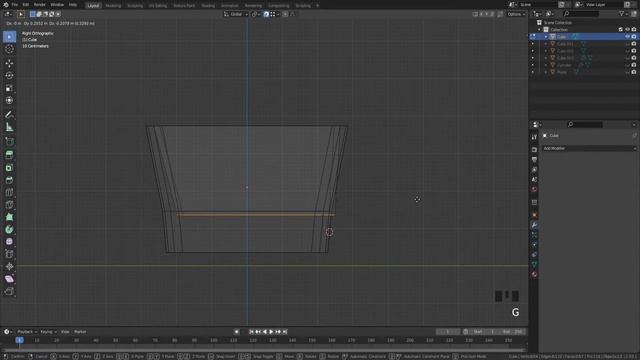
Task: Add a new workspace with plus button
Action: [318, 6]
